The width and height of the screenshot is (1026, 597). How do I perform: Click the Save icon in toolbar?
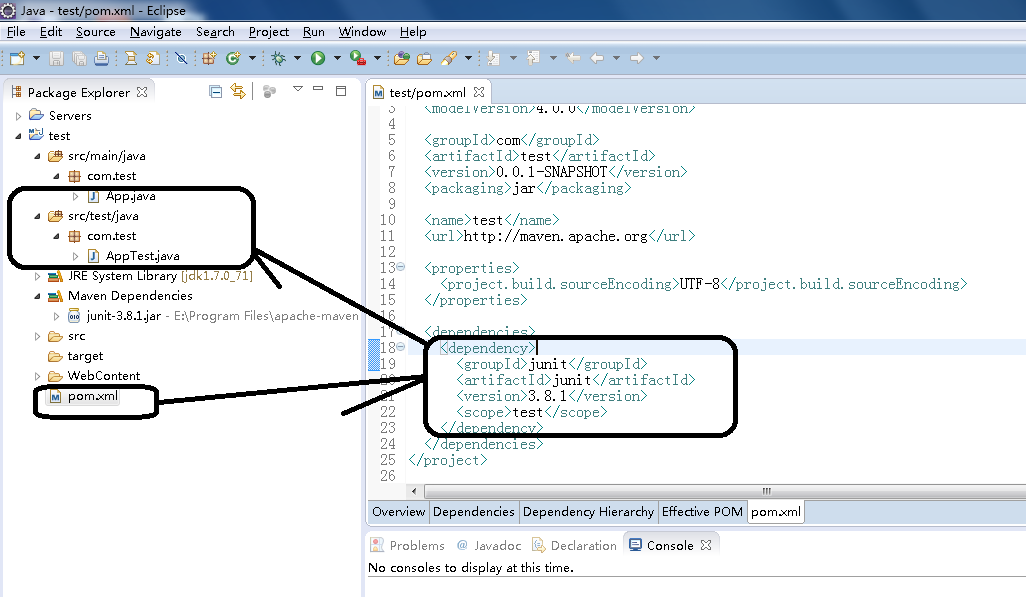(x=56, y=58)
